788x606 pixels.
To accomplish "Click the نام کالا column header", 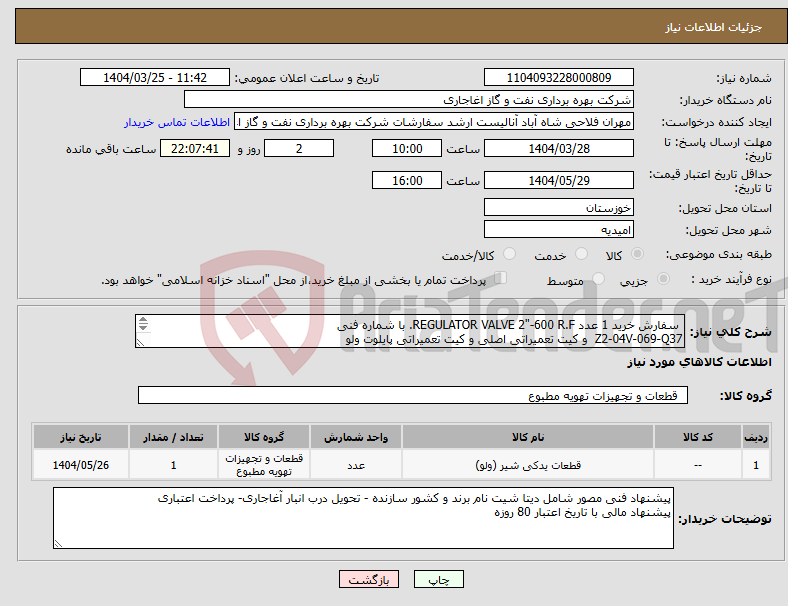I will point(528,437).
